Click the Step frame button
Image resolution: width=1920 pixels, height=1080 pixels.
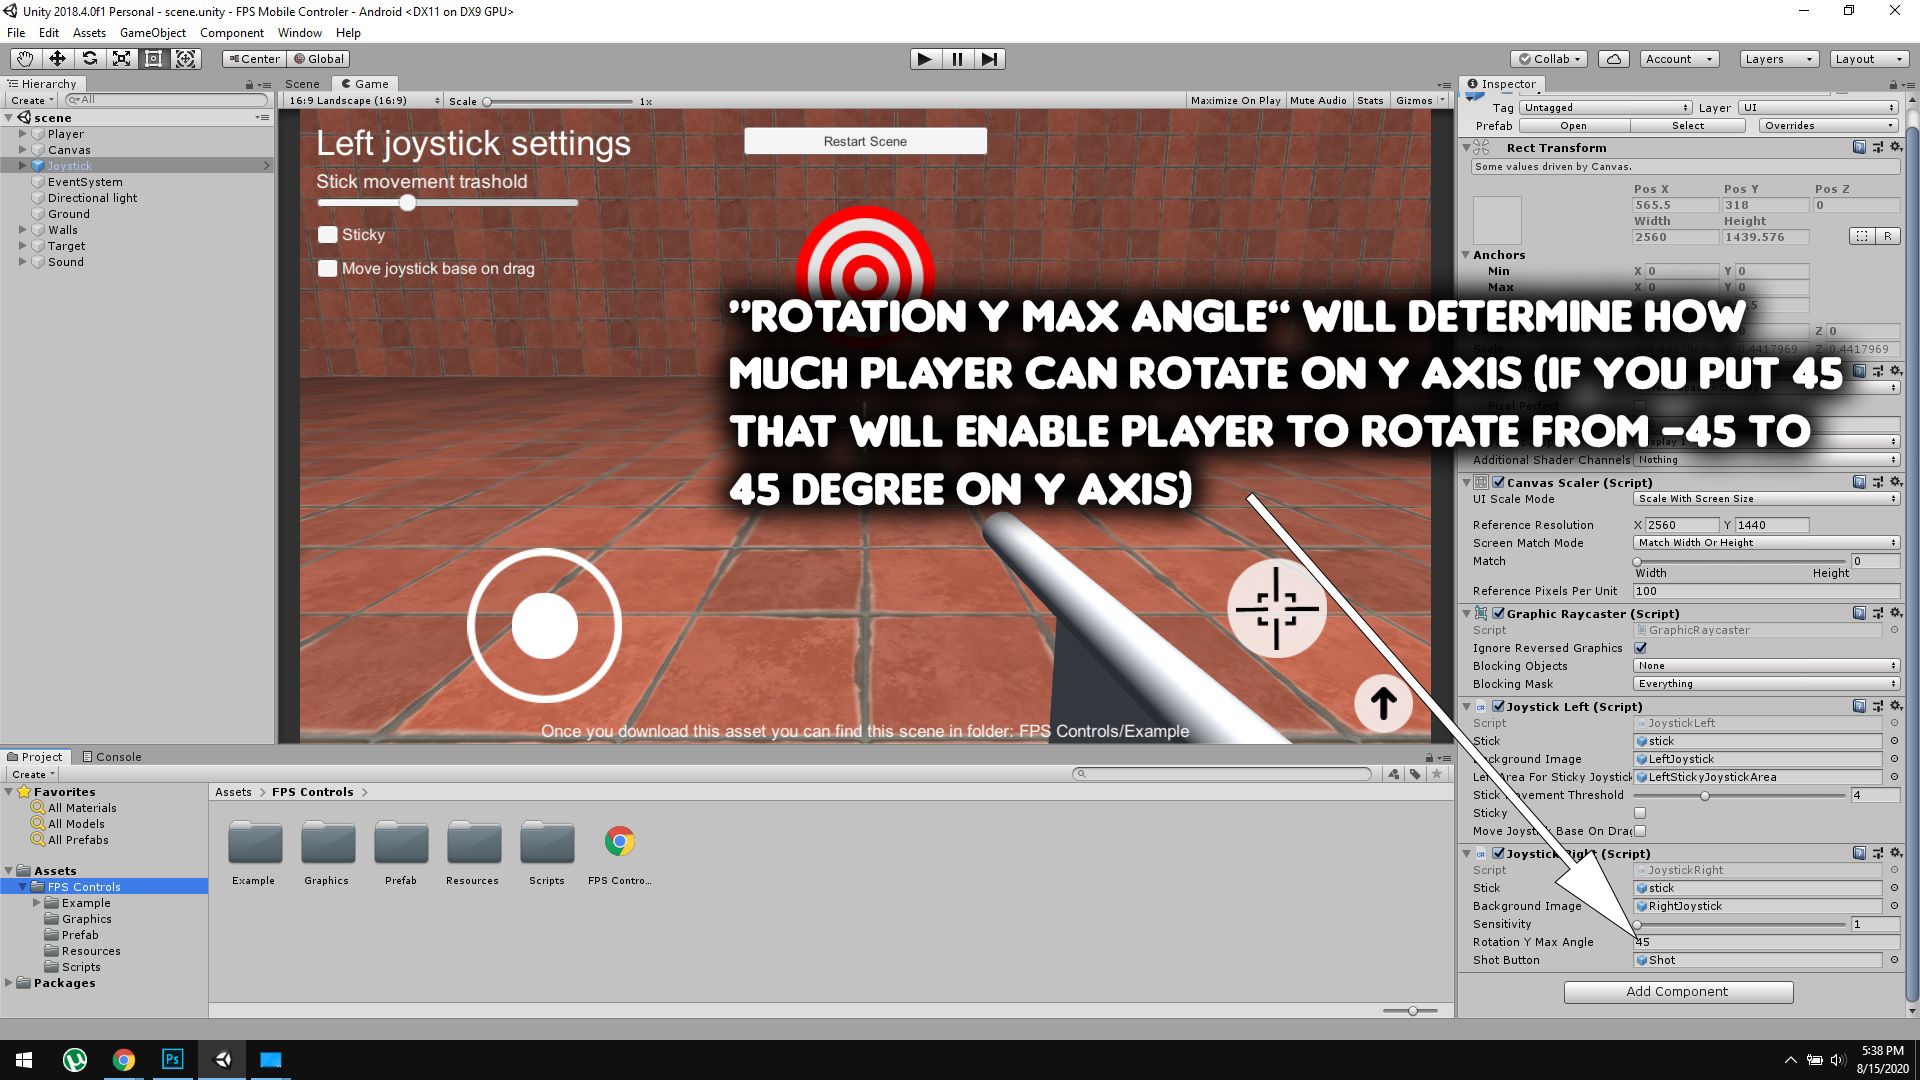[989, 59]
